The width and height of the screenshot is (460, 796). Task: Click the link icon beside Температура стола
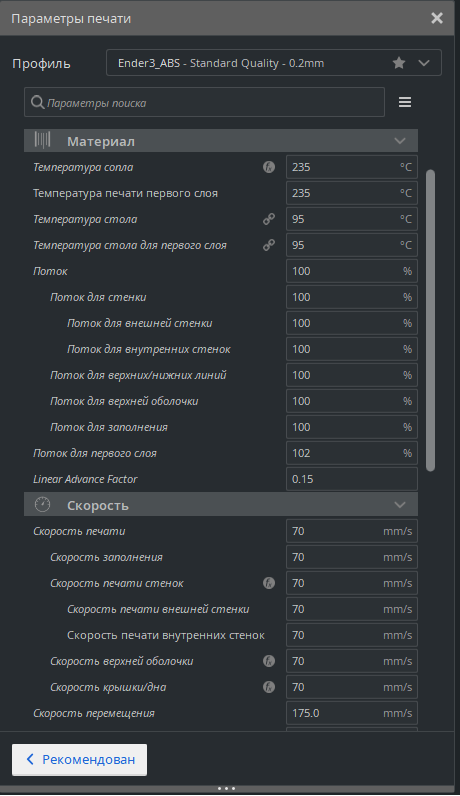coord(269,219)
